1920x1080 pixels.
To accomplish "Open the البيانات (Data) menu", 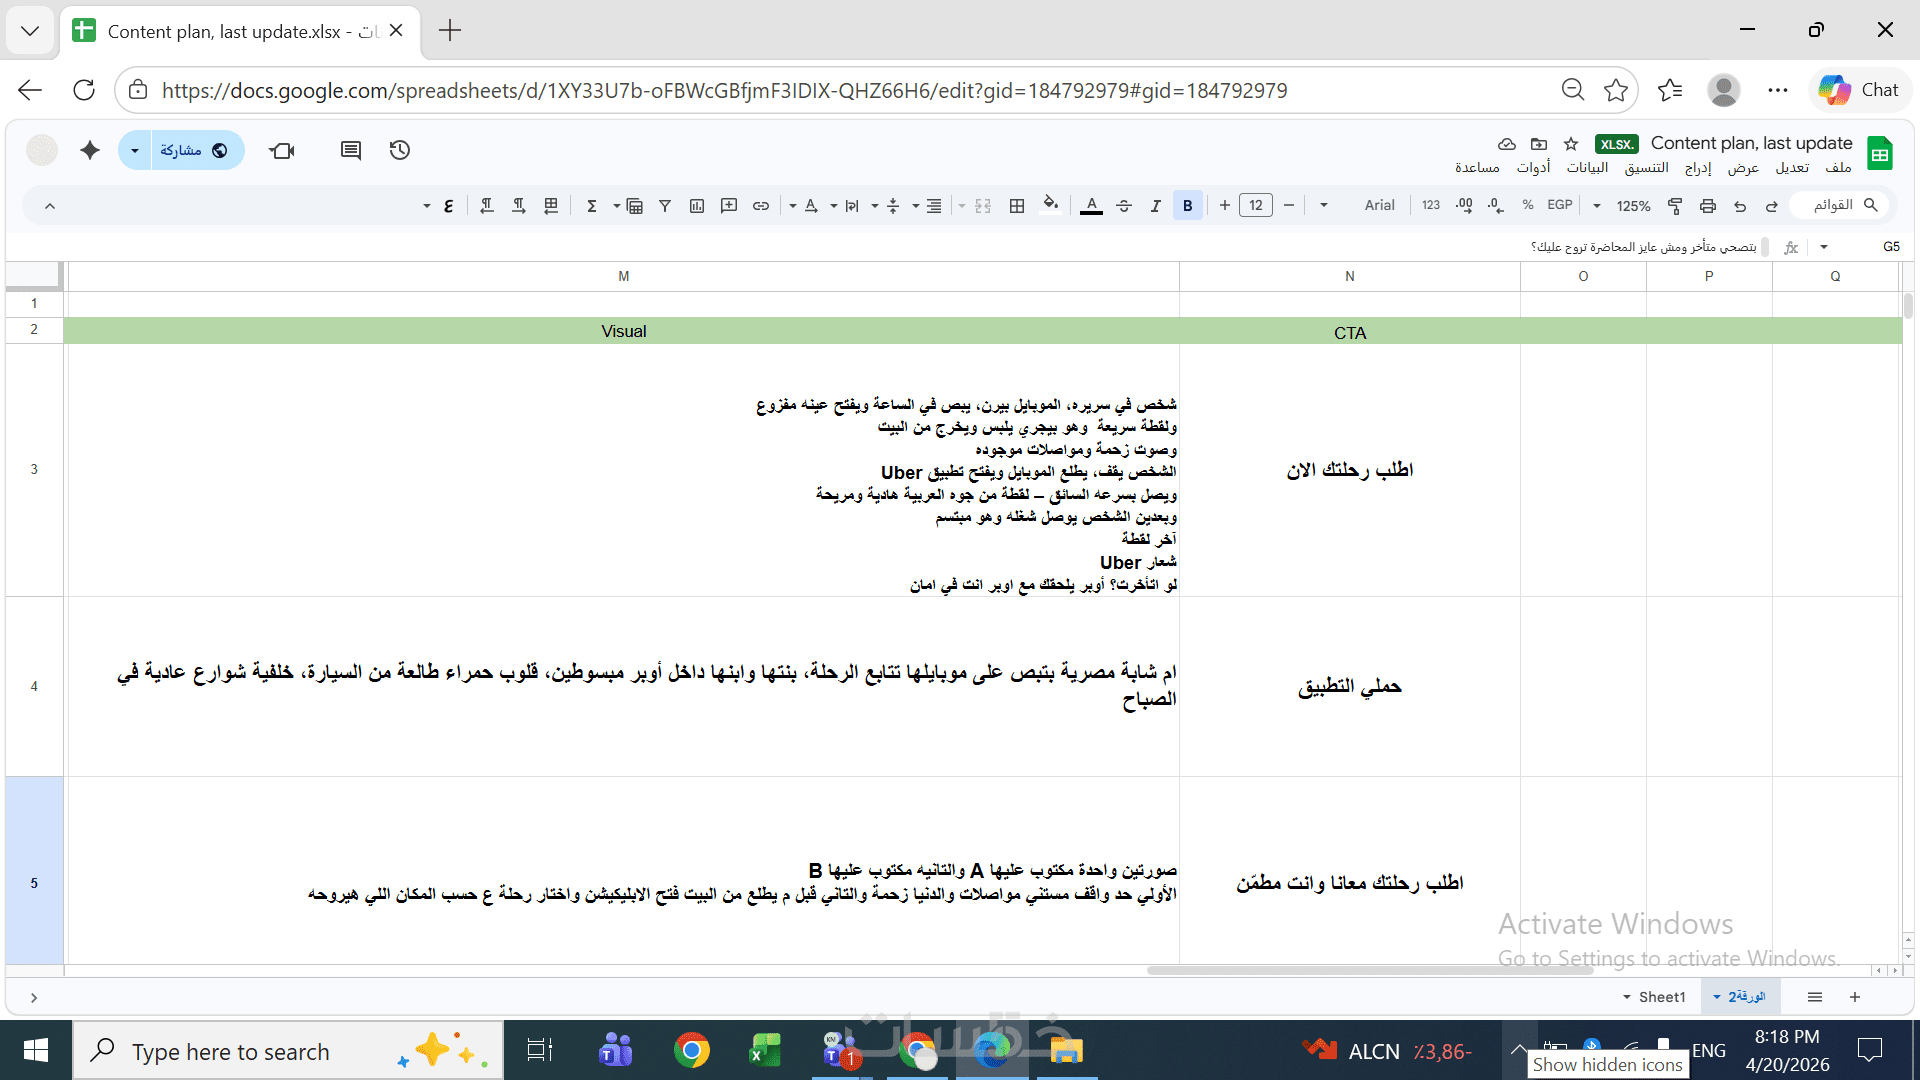I will (x=1587, y=168).
